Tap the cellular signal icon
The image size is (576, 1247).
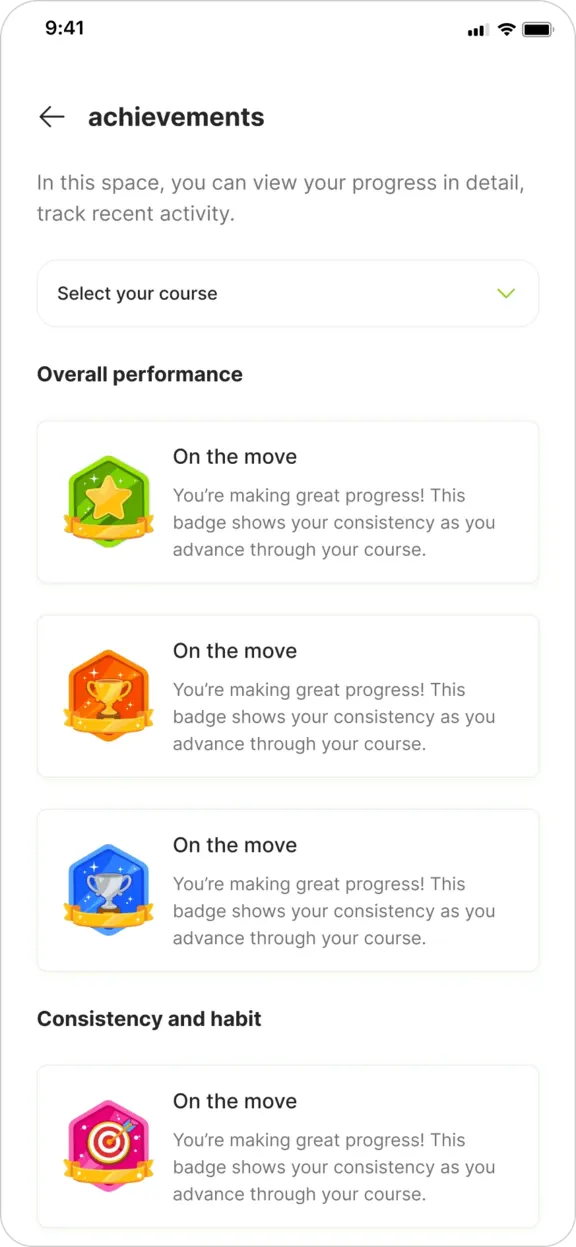click(477, 30)
